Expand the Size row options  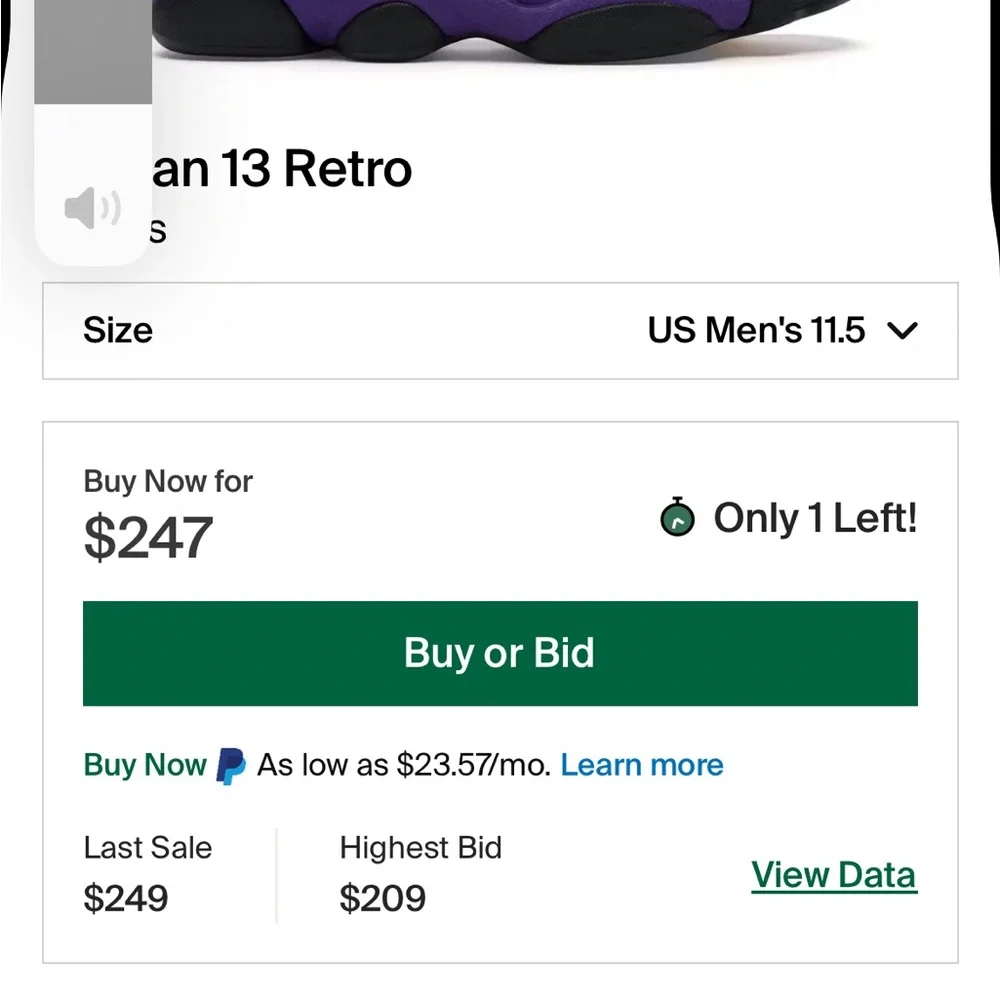coord(500,331)
